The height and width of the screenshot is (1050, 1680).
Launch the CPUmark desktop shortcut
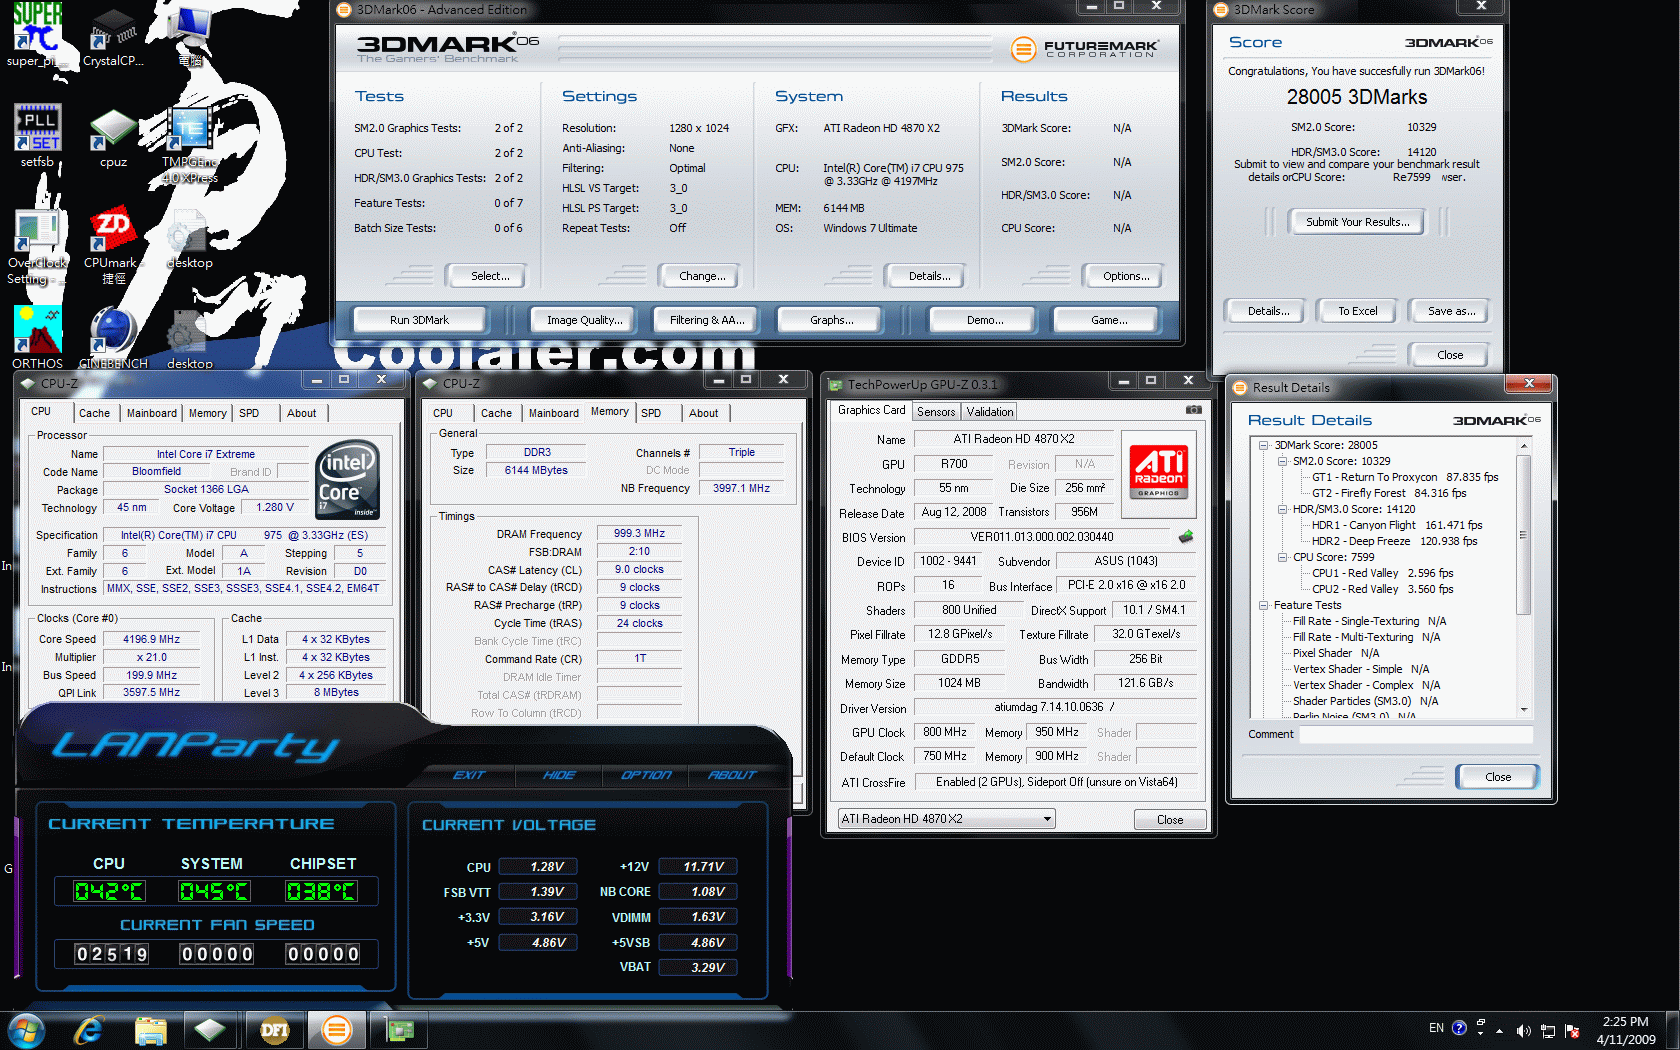[113, 247]
